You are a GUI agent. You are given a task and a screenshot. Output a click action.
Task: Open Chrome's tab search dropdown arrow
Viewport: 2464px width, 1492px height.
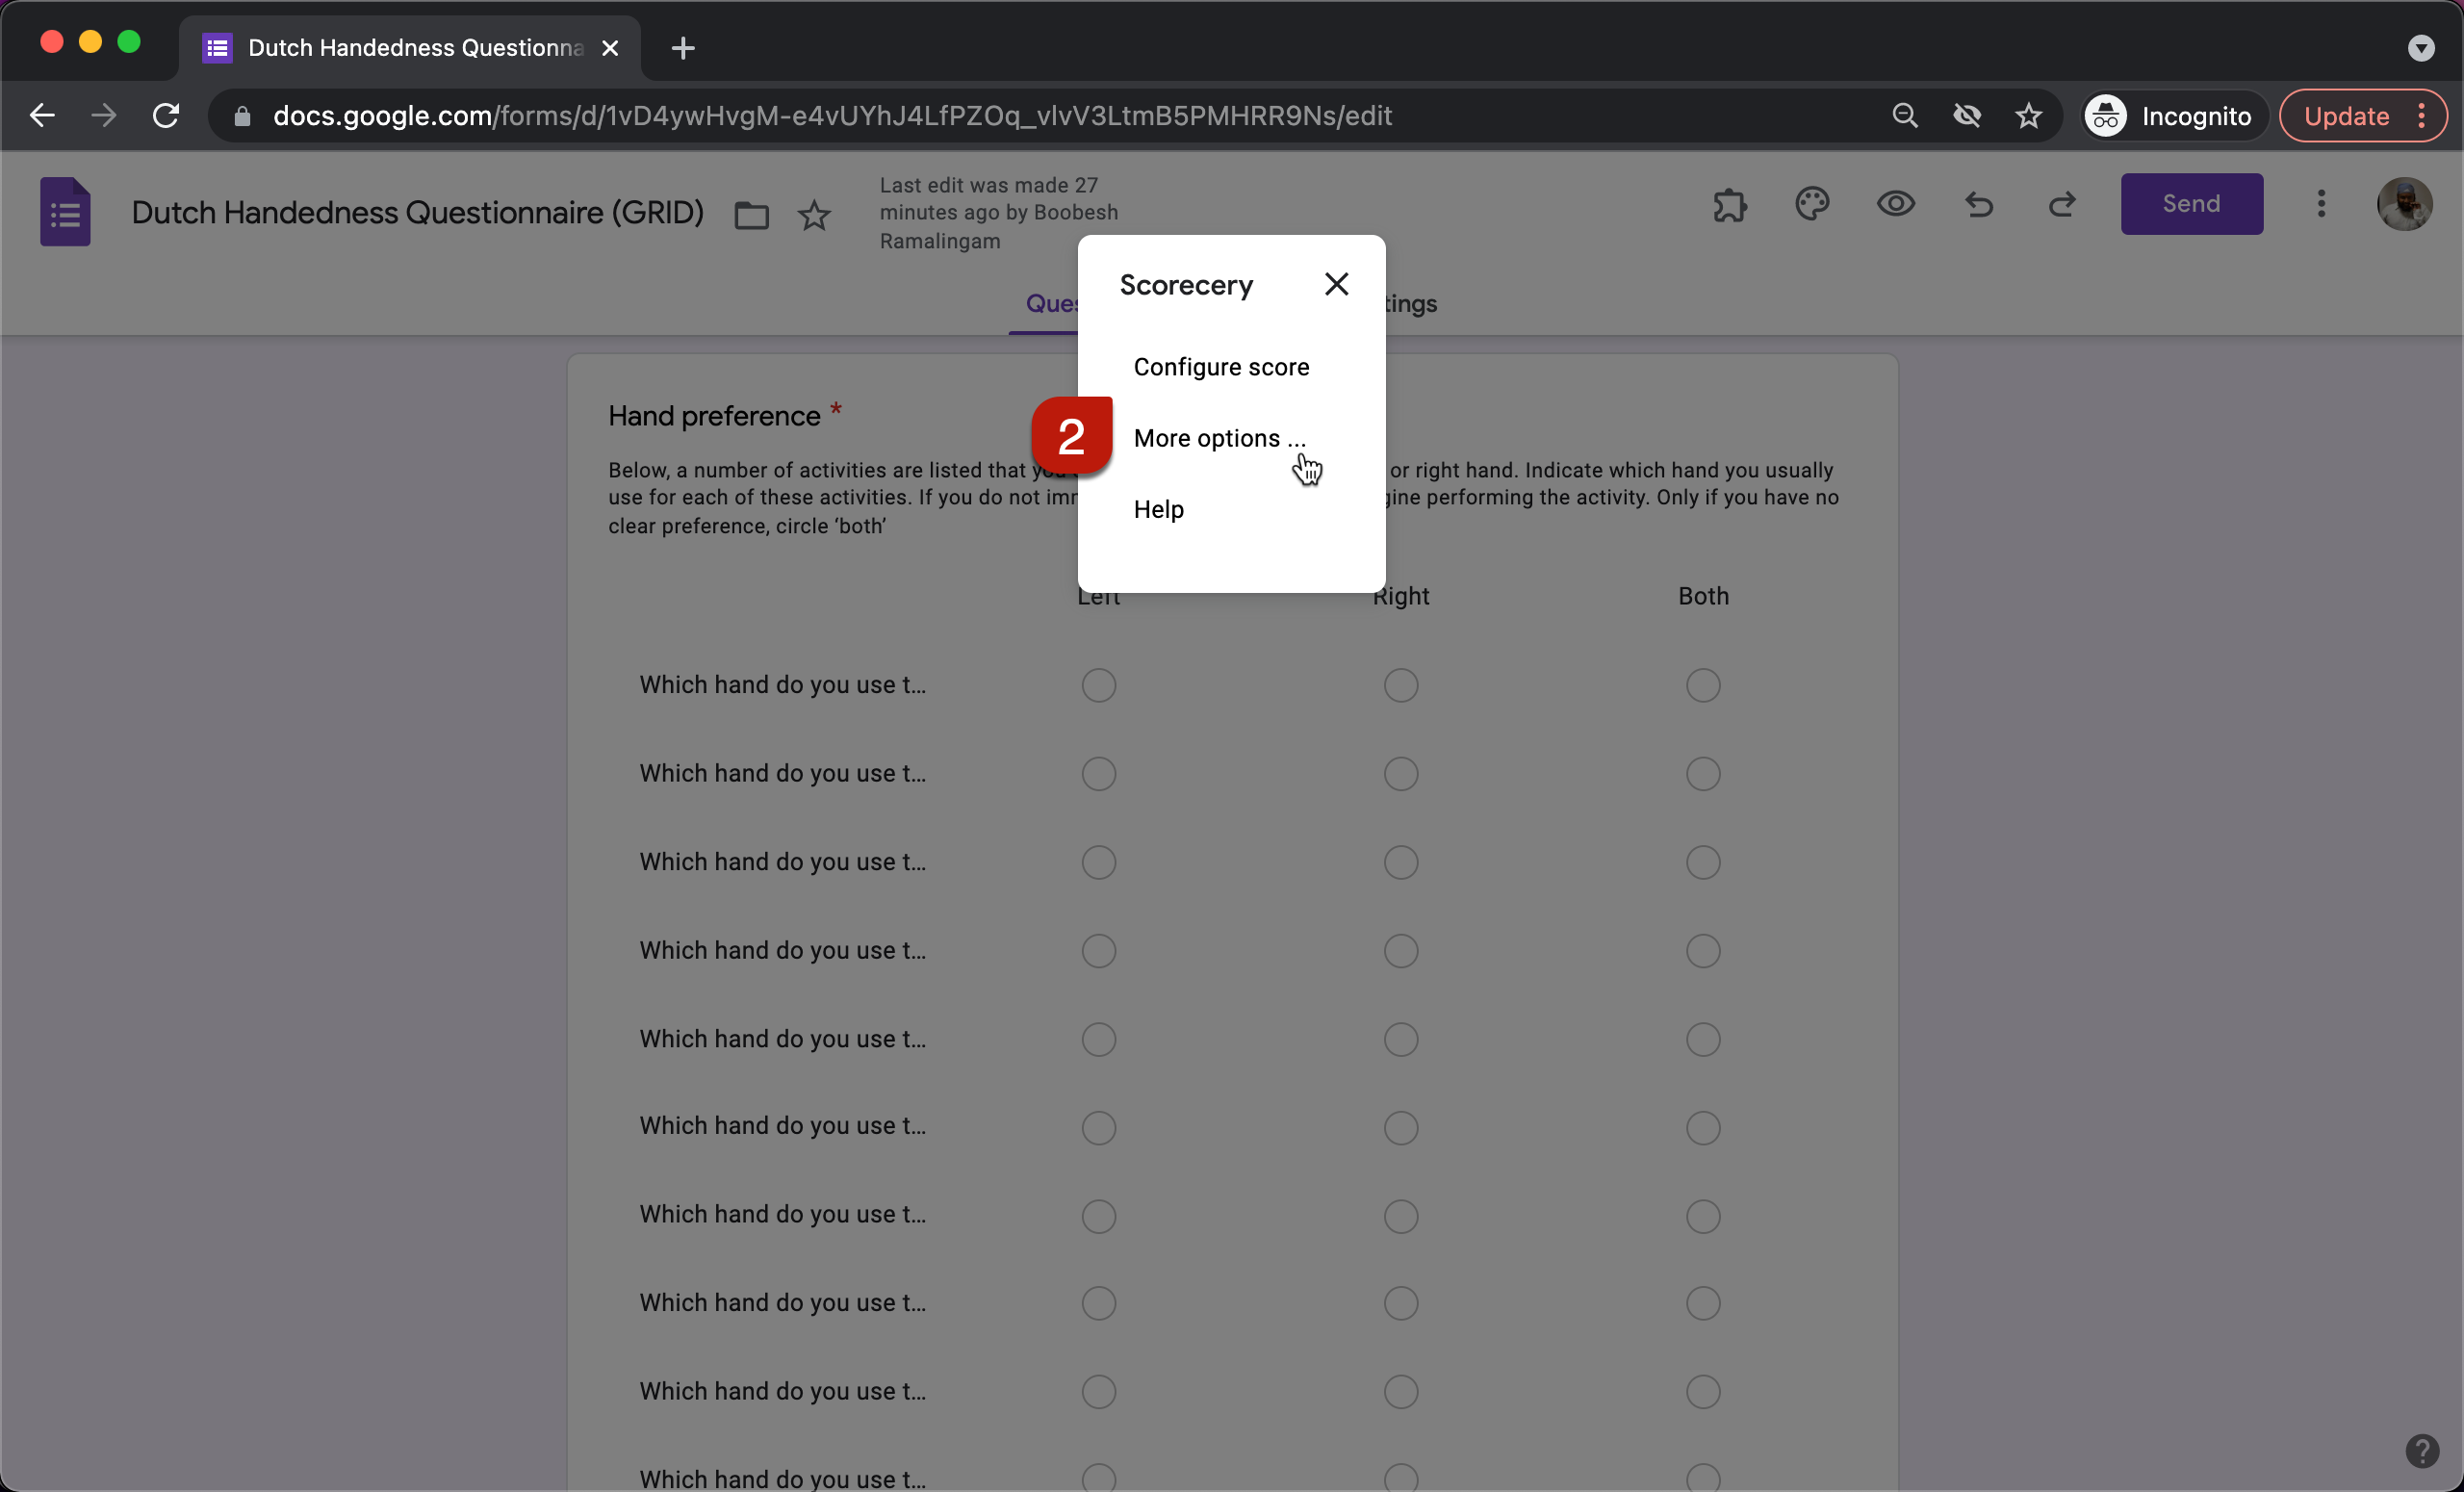(2420, 47)
